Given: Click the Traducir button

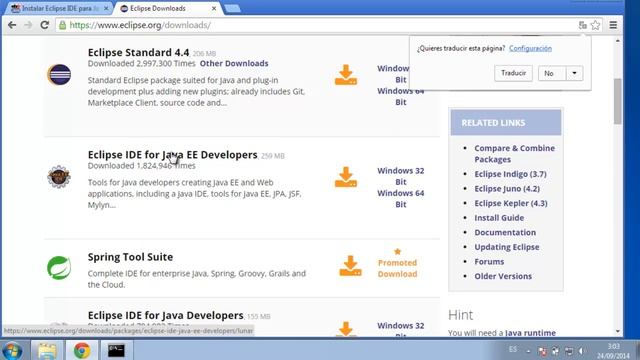Looking at the screenshot, I should coord(513,73).
